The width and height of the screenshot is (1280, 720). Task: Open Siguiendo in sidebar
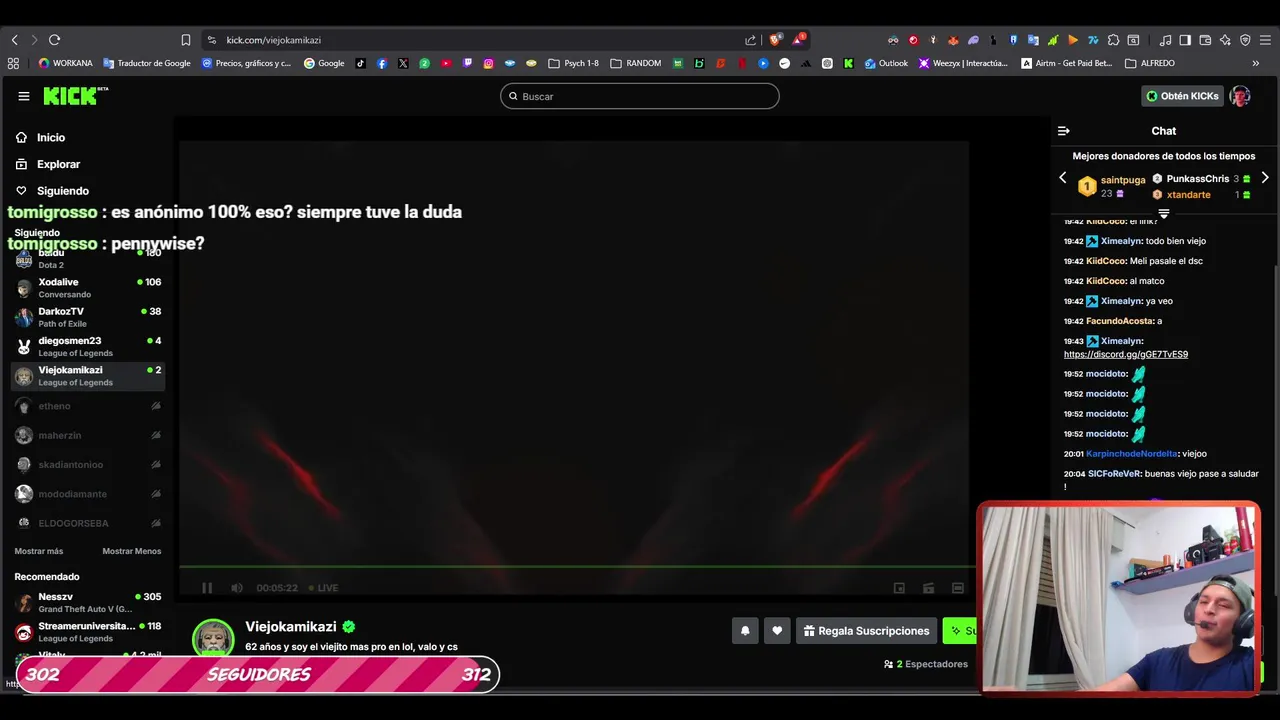(x=63, y=191)
